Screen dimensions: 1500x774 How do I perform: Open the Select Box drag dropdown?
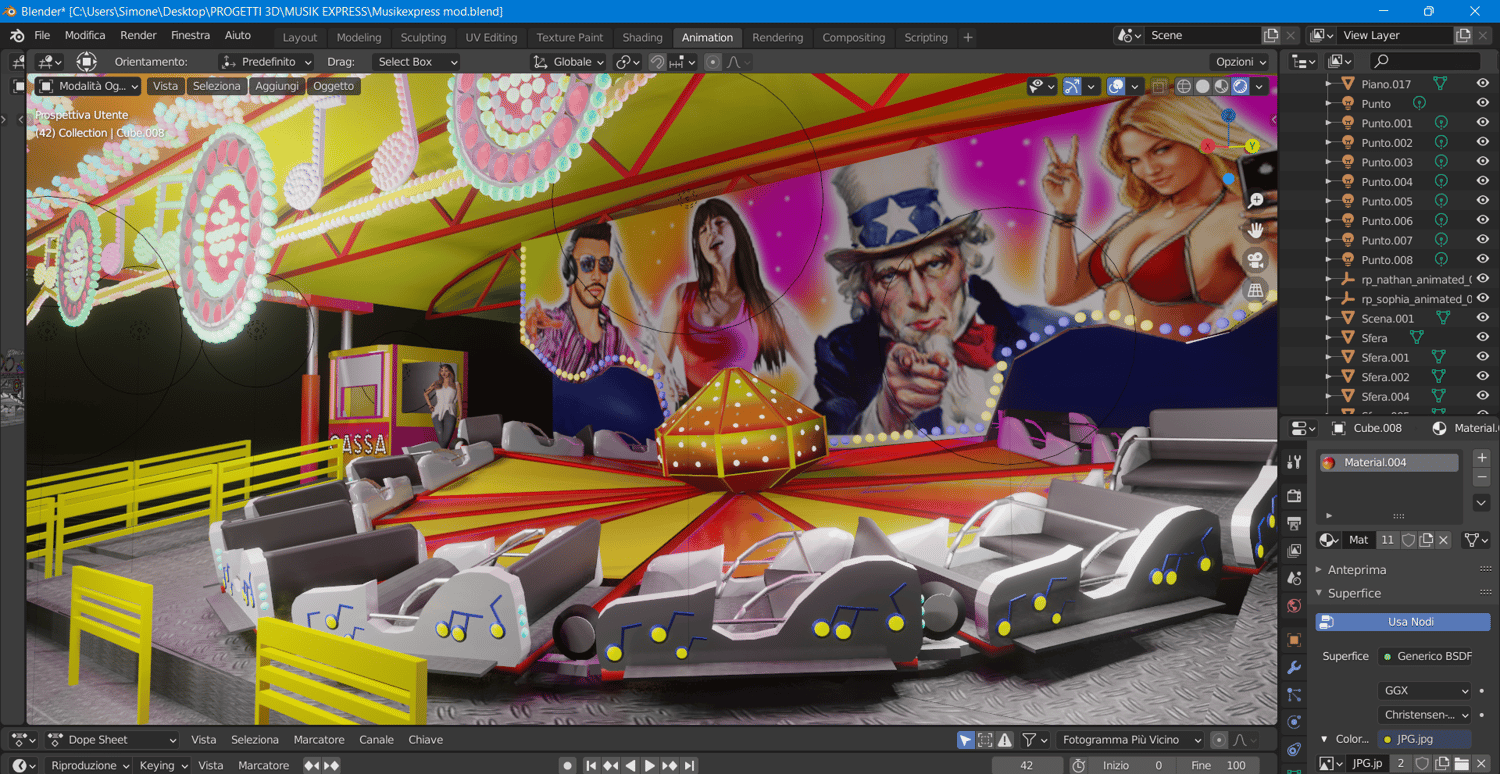tap(416, 62)
